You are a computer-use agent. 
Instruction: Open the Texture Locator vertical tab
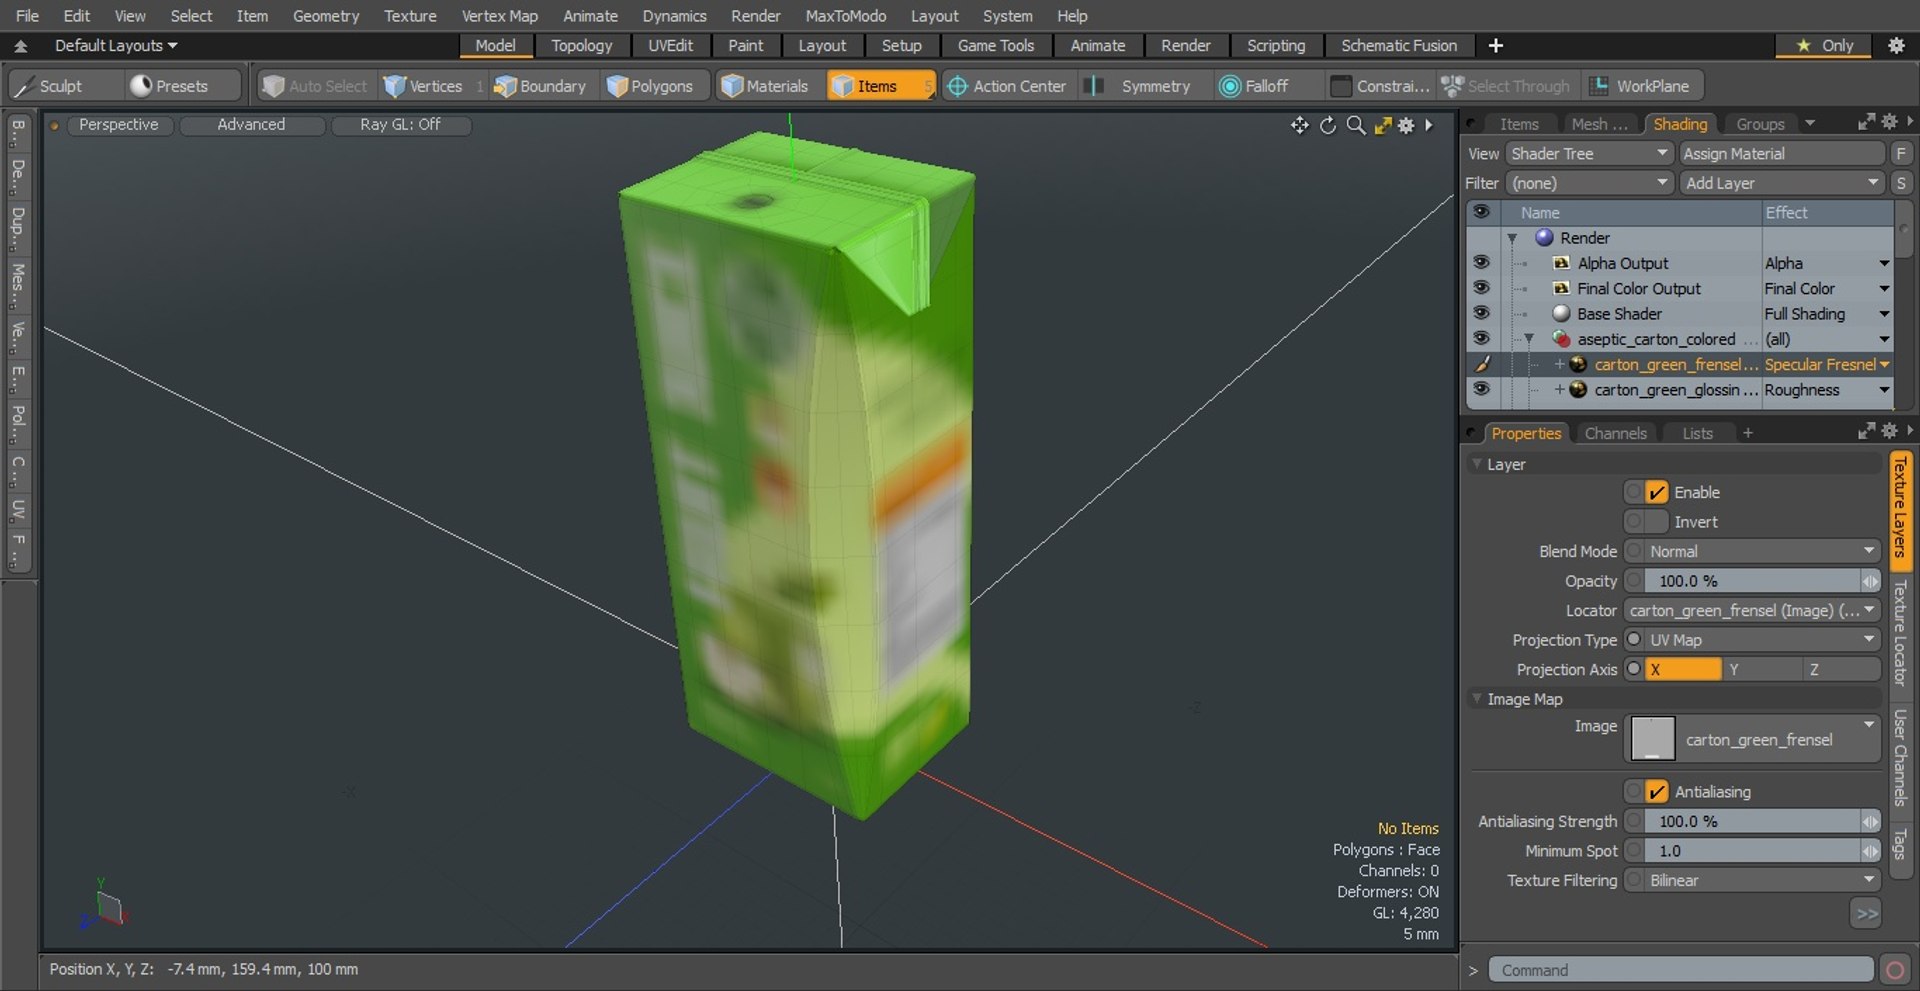[1900, 633]
